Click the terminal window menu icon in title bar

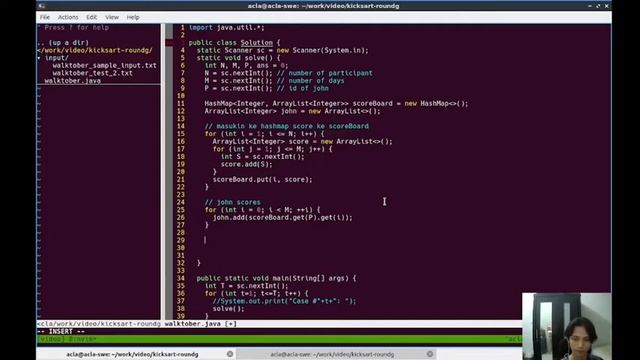coord(42,6)
